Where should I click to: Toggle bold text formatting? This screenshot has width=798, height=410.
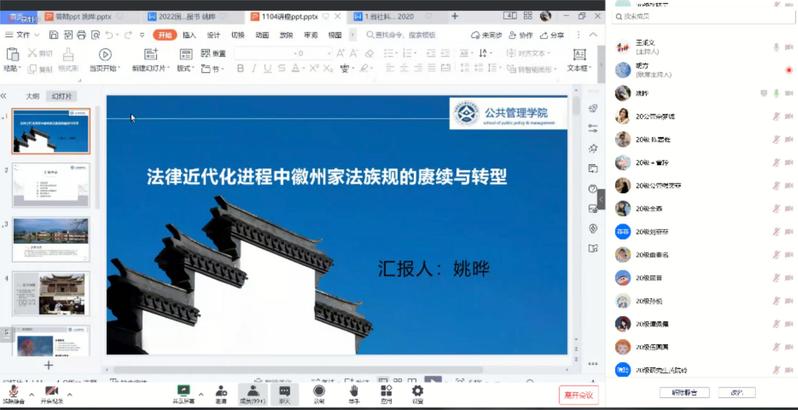click(x=240, y=69)
